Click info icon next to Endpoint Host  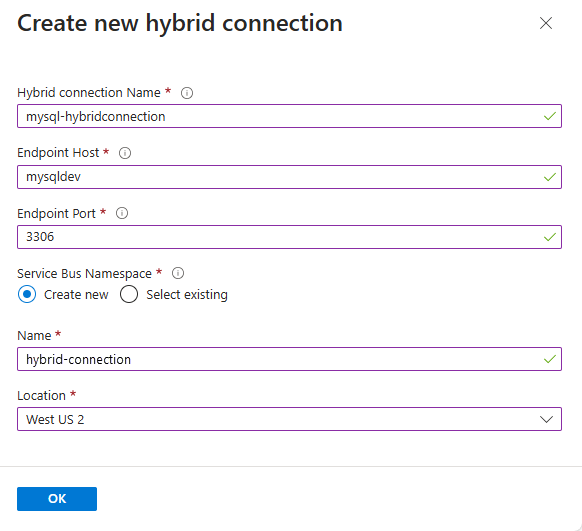coord(125,153)
